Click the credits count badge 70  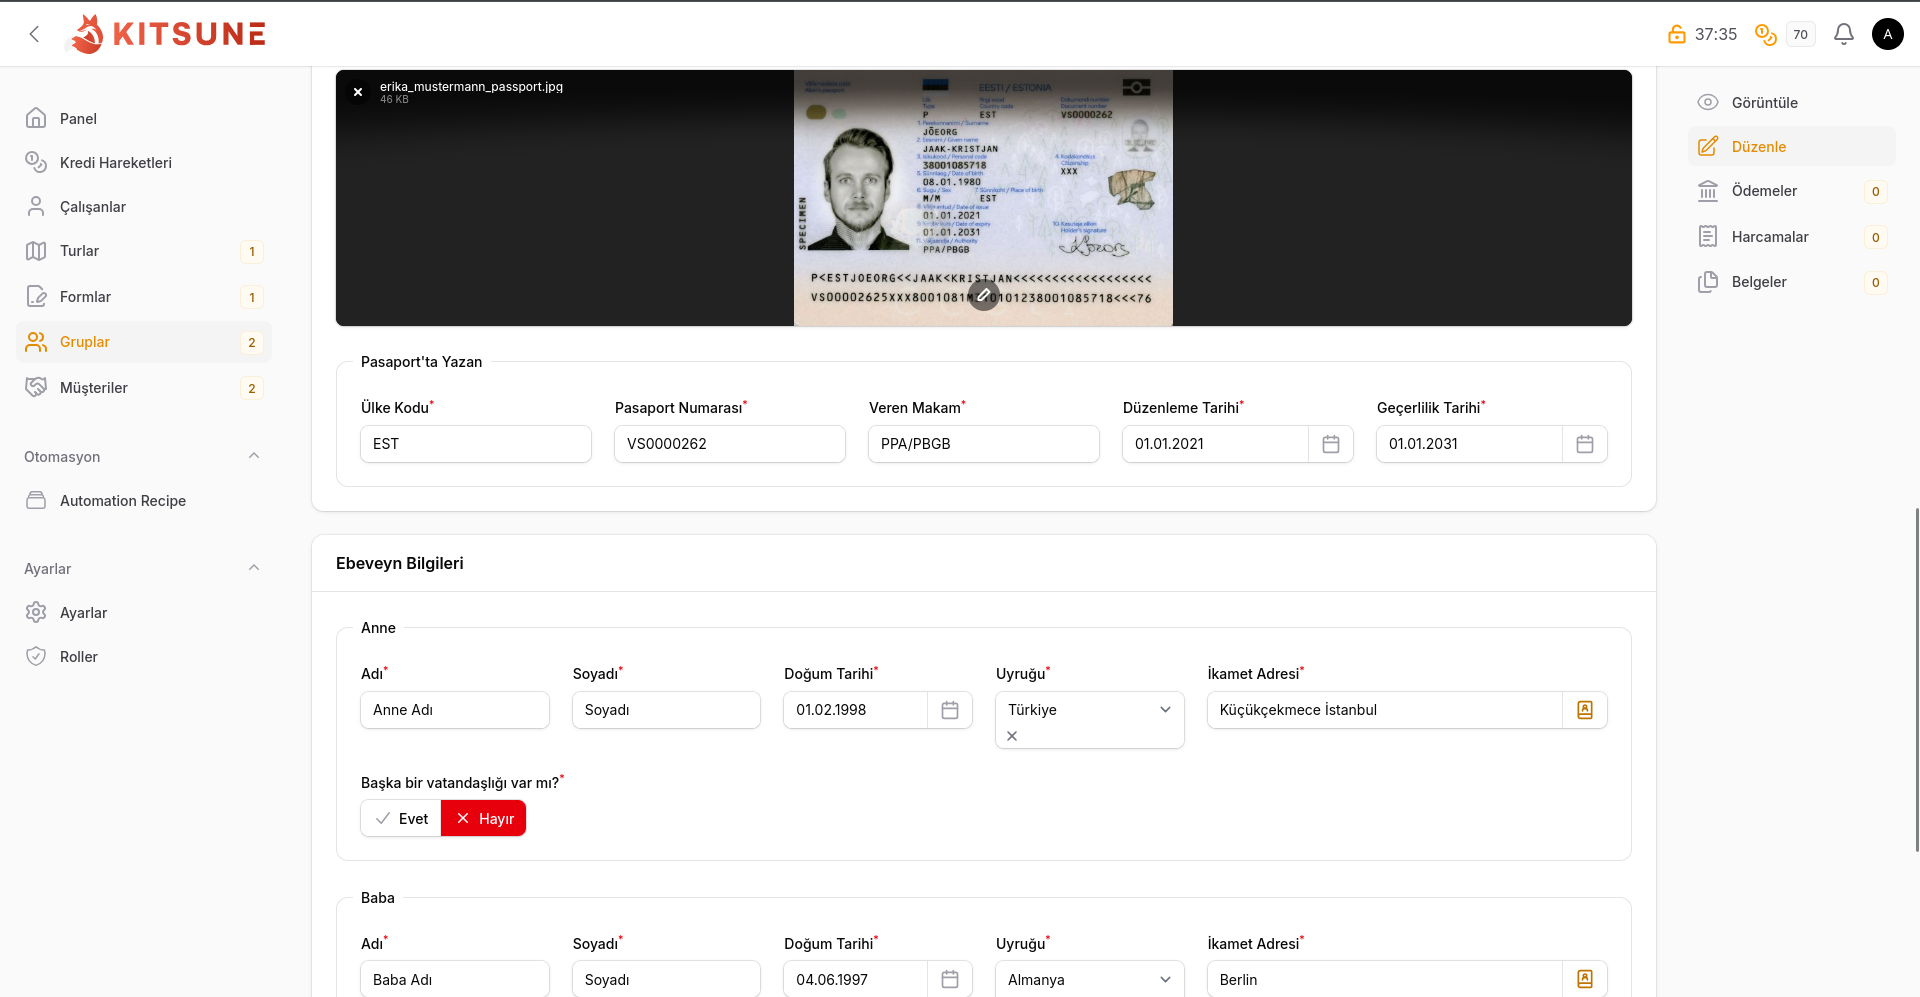tap(1801, 34)
